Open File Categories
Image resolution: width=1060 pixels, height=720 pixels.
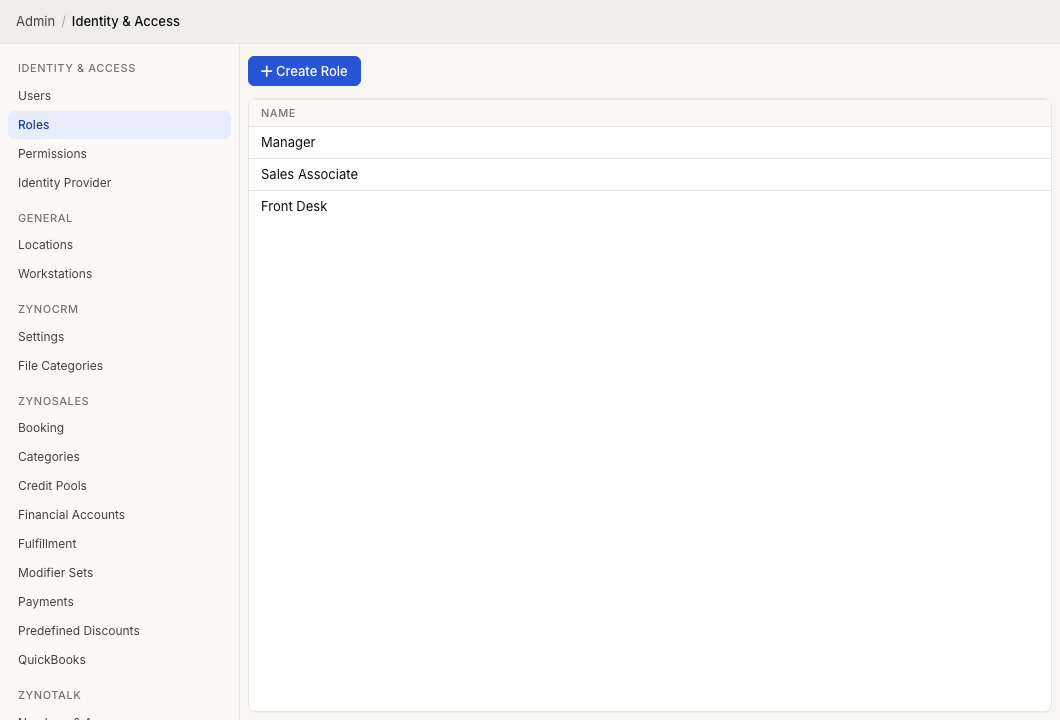(120, 366)
